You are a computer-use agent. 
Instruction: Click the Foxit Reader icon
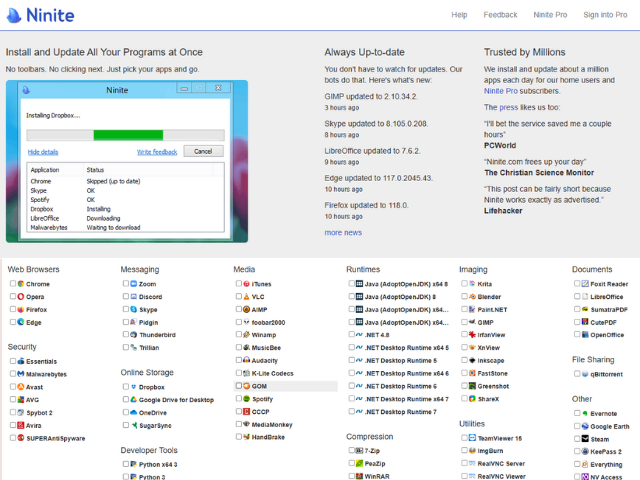[585, 284]
